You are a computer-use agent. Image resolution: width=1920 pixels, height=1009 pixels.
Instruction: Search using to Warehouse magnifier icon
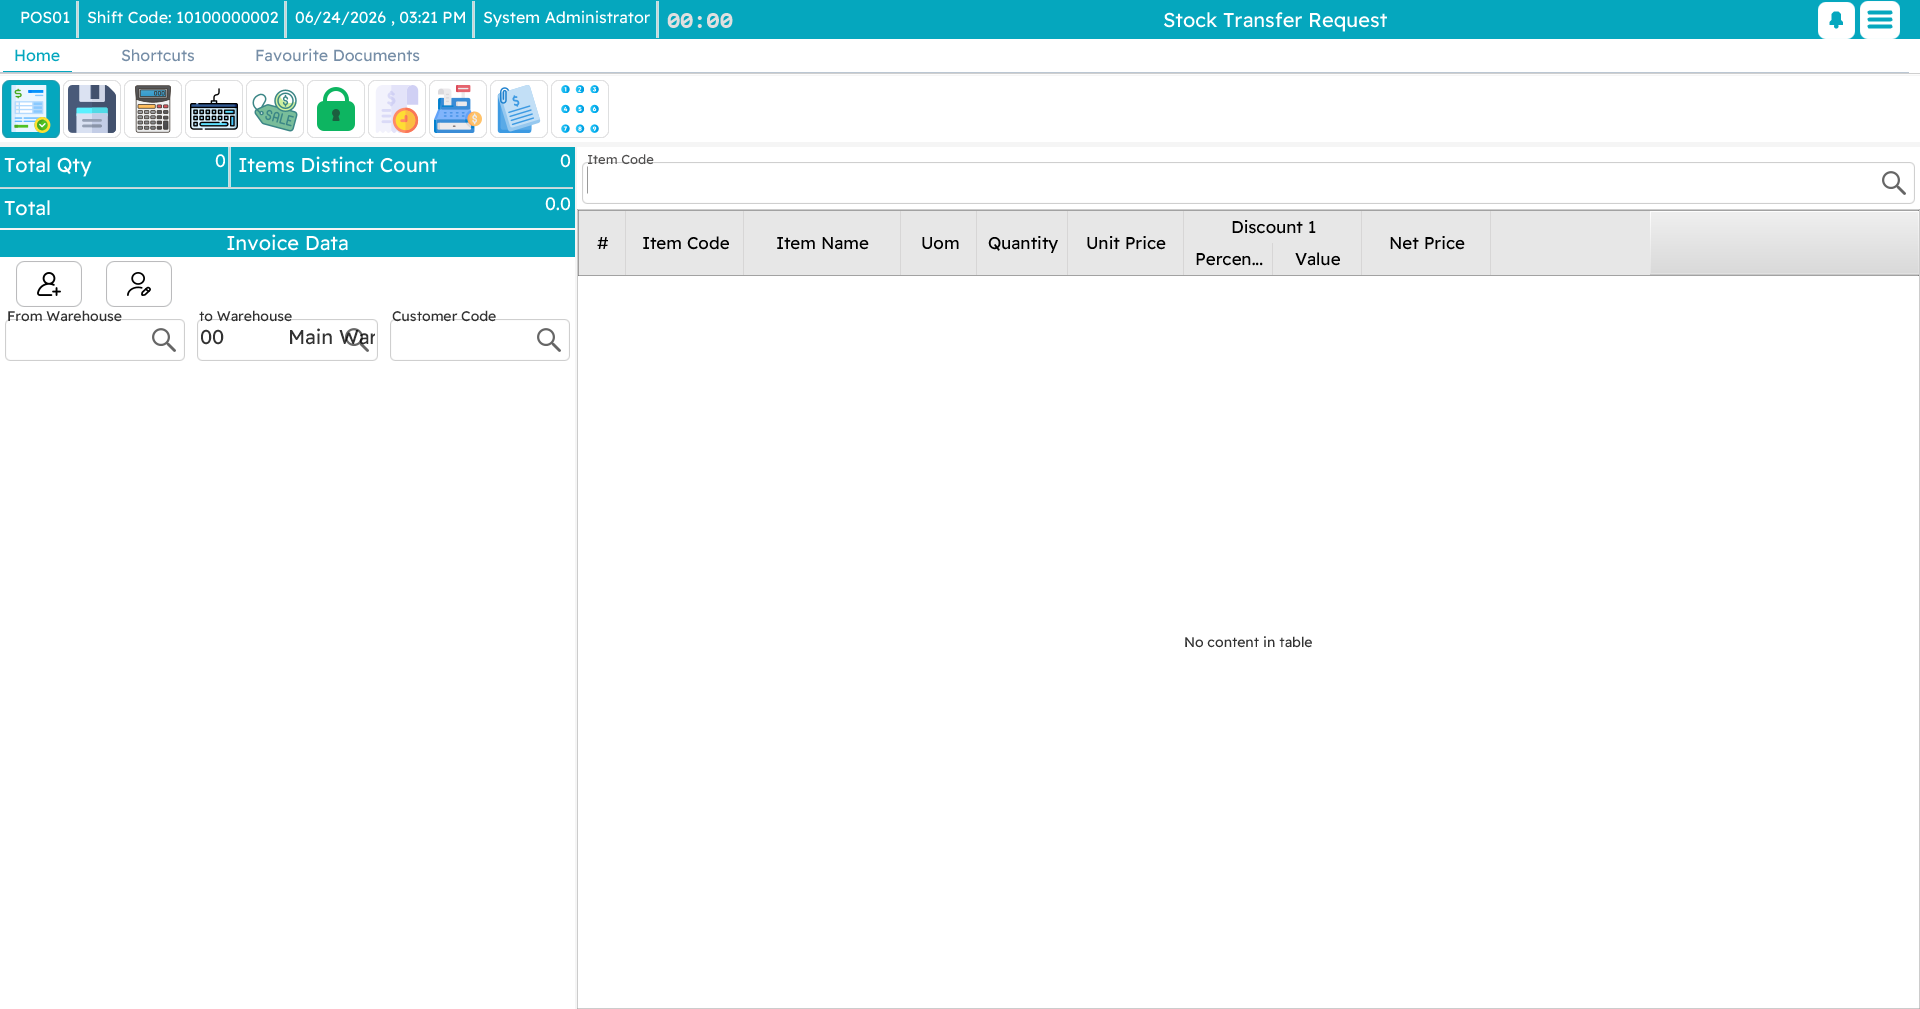point(357,340)
